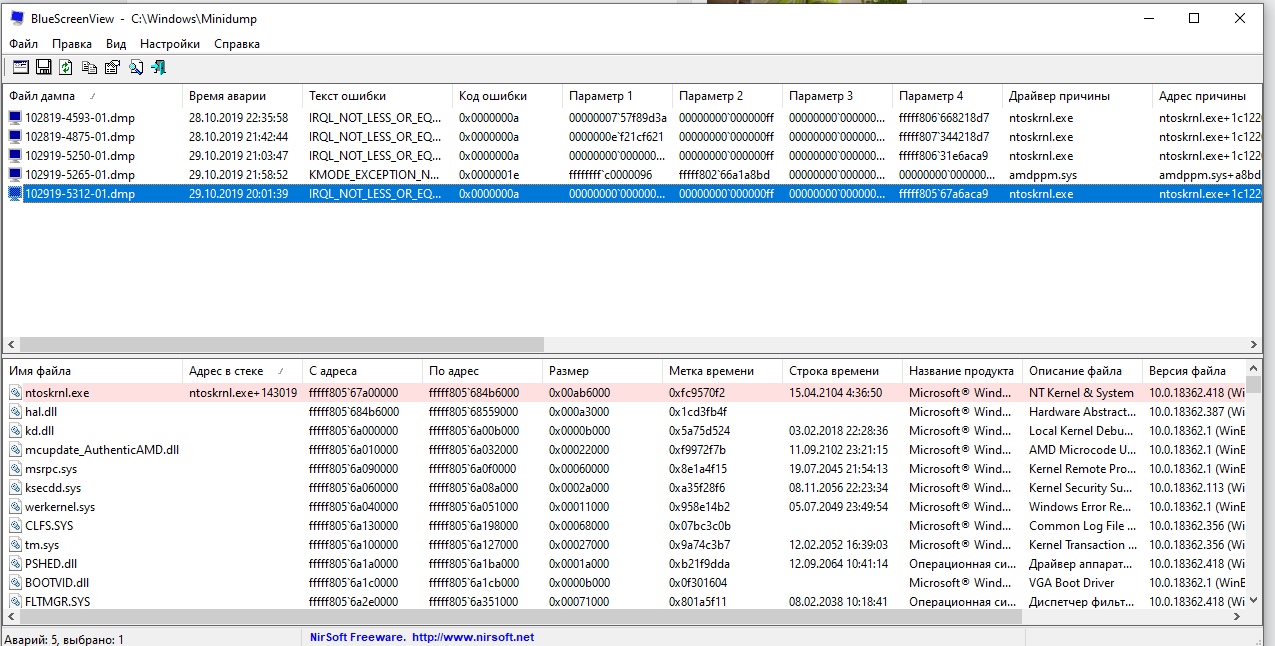Screen dimensions: 1275x646
Task: Select the Hardware Abstract... description cell
Action: pyautogui.click(x=1083, y=412)
